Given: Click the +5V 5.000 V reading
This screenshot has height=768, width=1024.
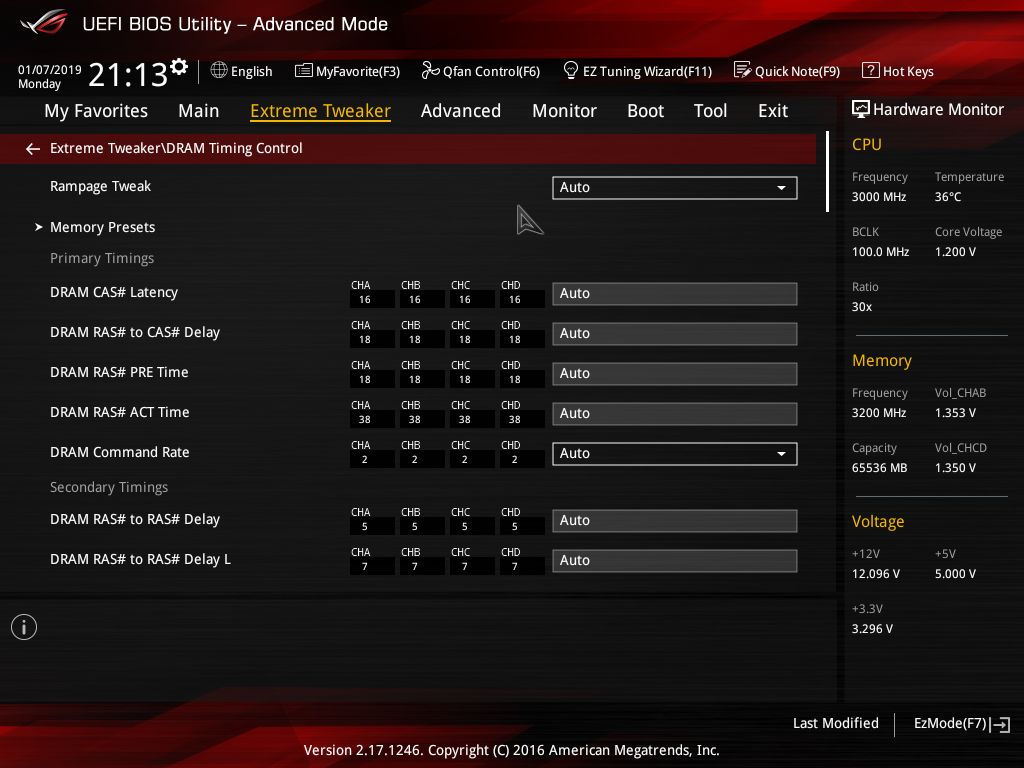Looking at the screenshot, I should 955,573.
